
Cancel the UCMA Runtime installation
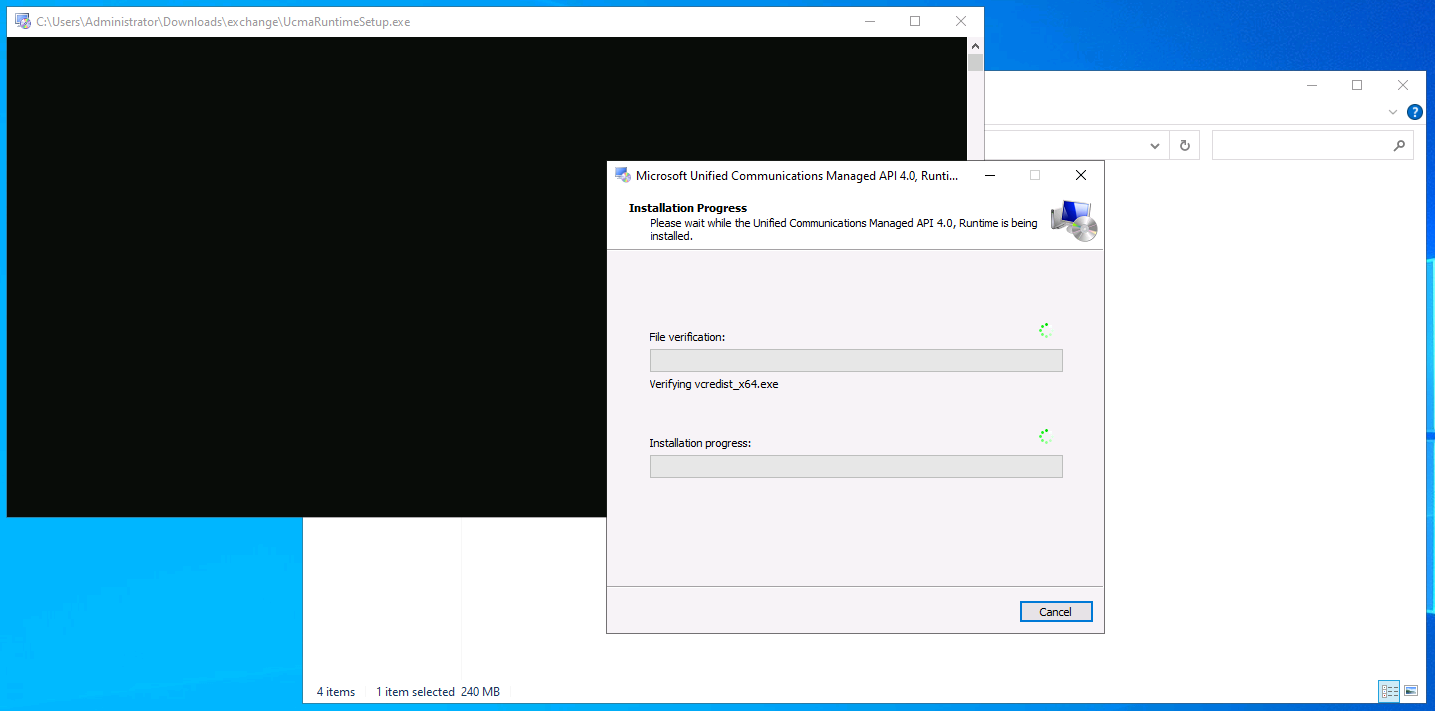point(1056,612)
